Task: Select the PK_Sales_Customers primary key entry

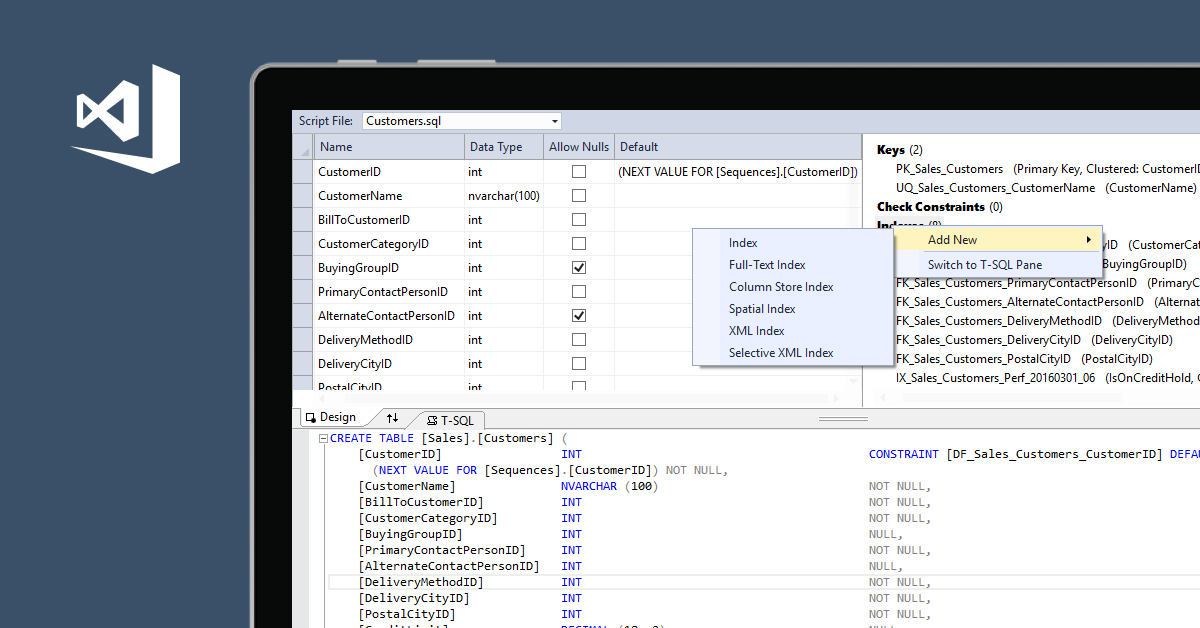Action: click(949, 168)
